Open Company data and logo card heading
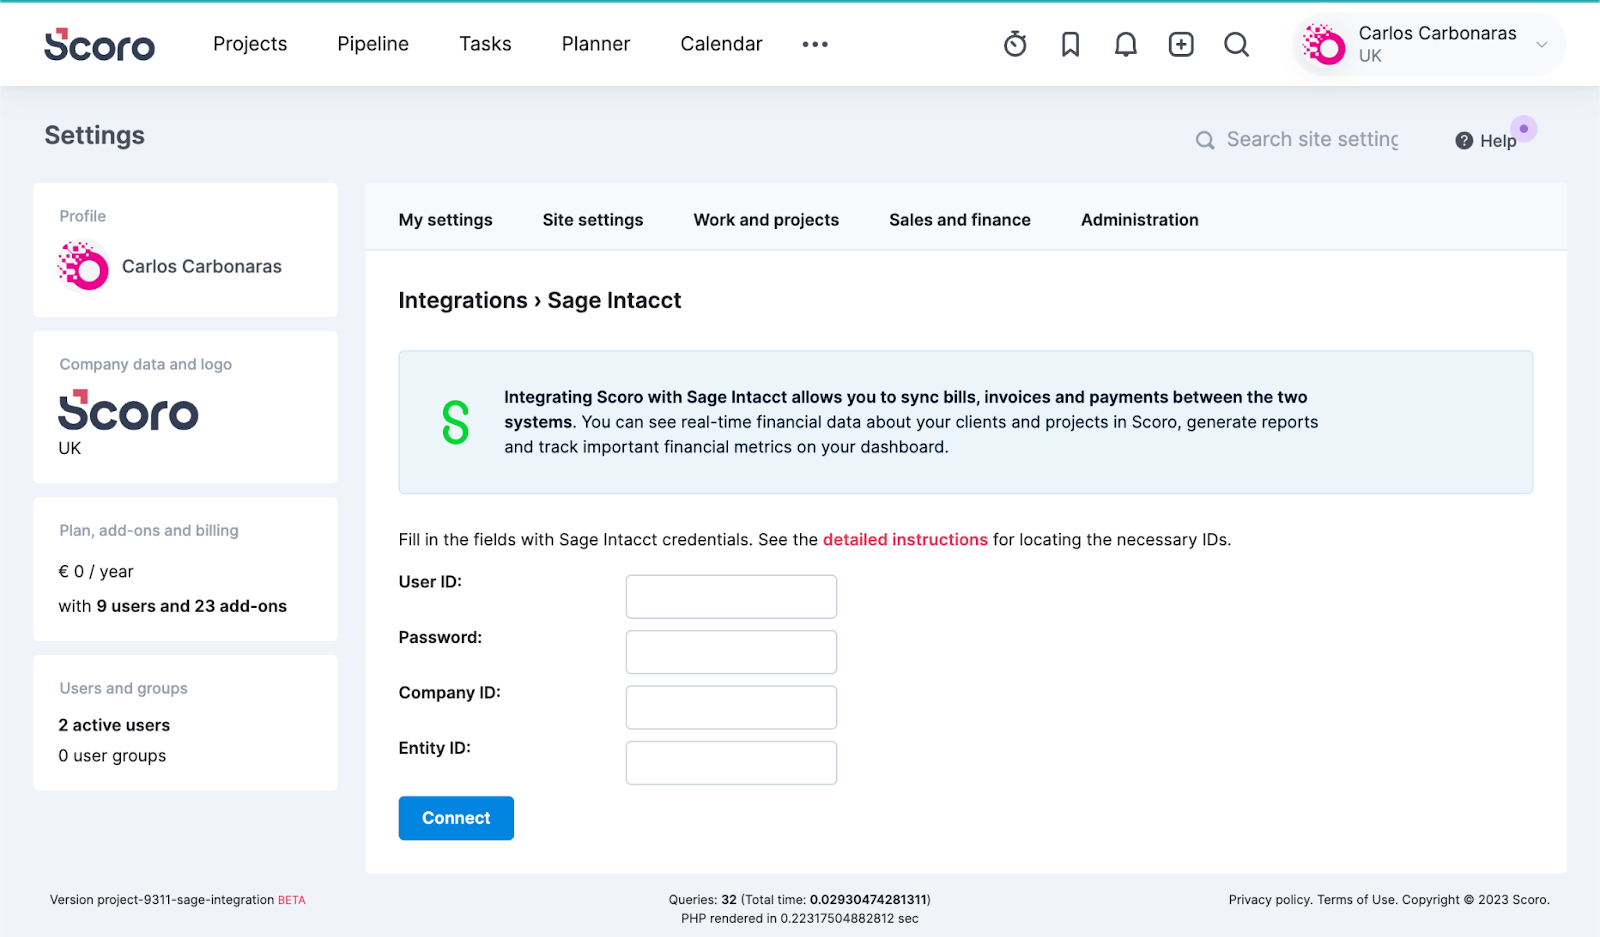Image resolution: width=1600 pixels, height=937 pixels. [x=146, y=364]
